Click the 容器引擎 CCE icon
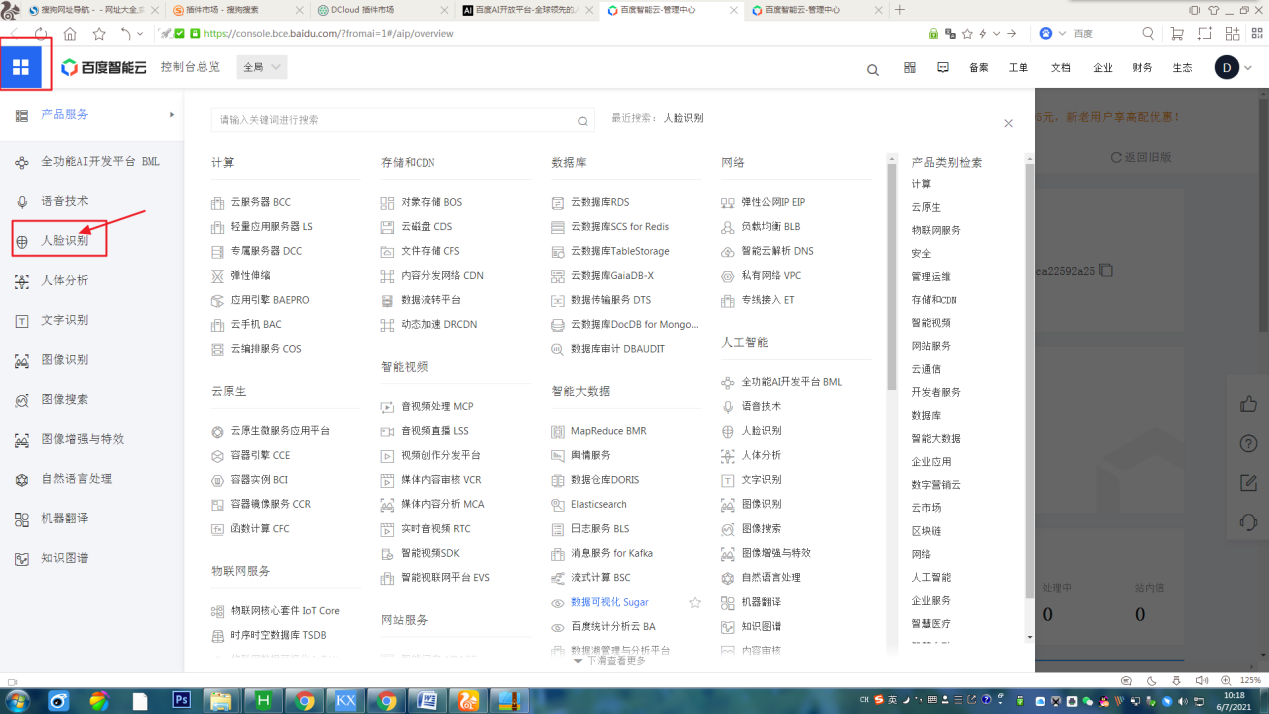The height and width of the screenshot is (714, 1269). point(218,456)
